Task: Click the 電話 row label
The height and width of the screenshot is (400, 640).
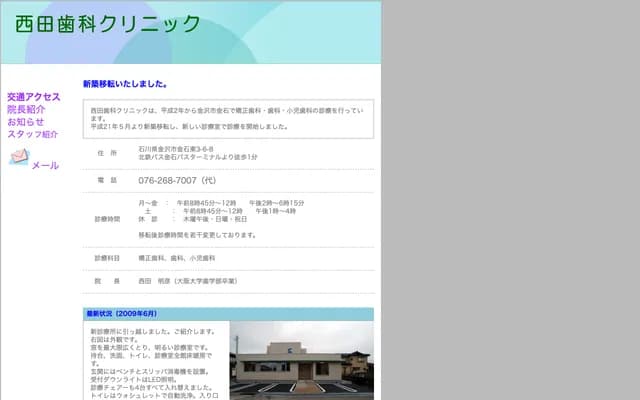Action: coord(107,180)
